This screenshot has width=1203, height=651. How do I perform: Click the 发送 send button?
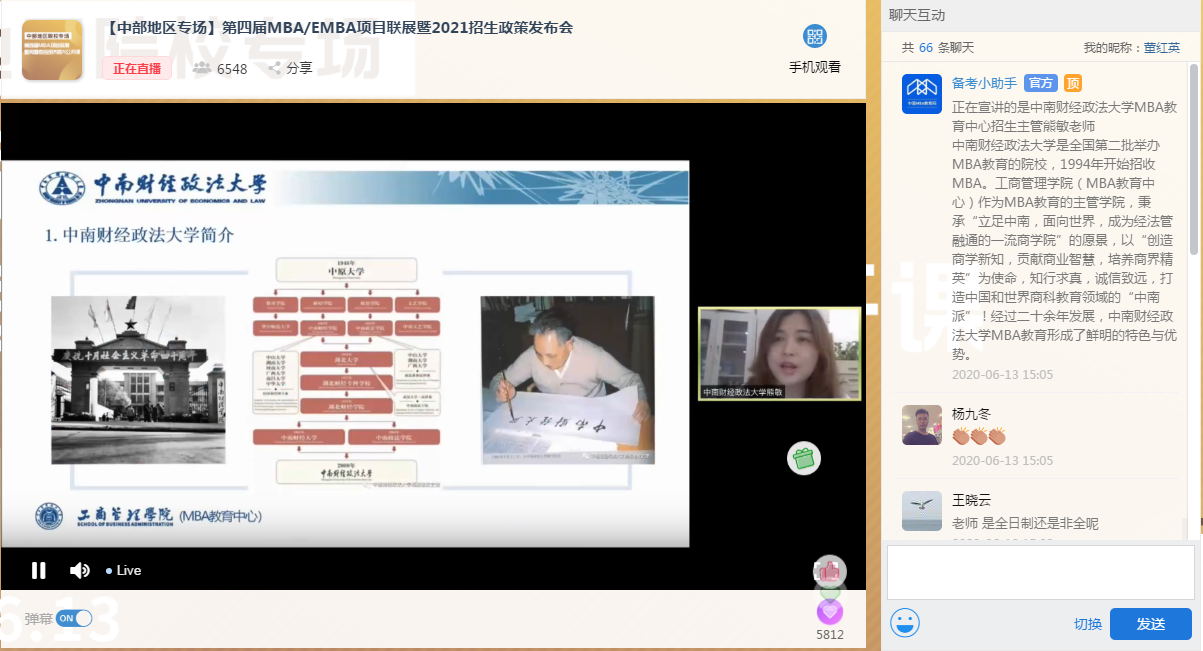(1151, 624)
